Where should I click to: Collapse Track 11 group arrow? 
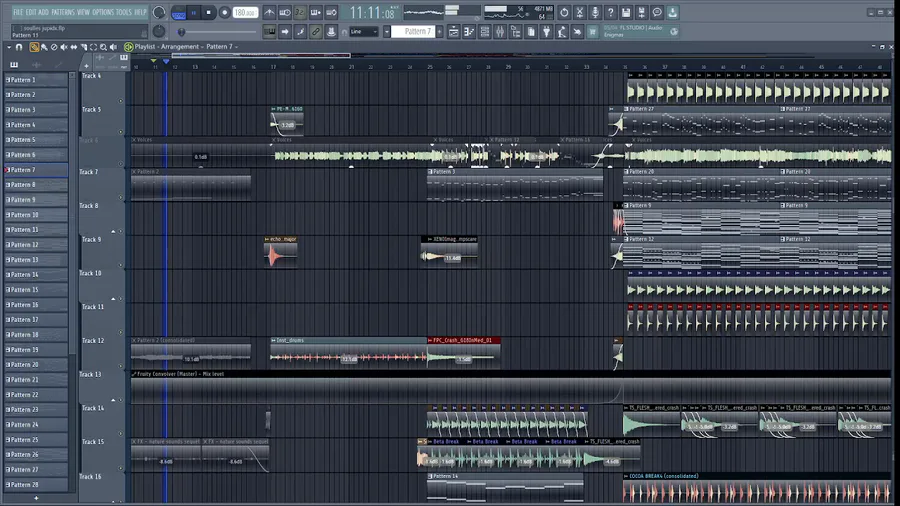pyautogui.click(x=113, y=299)
